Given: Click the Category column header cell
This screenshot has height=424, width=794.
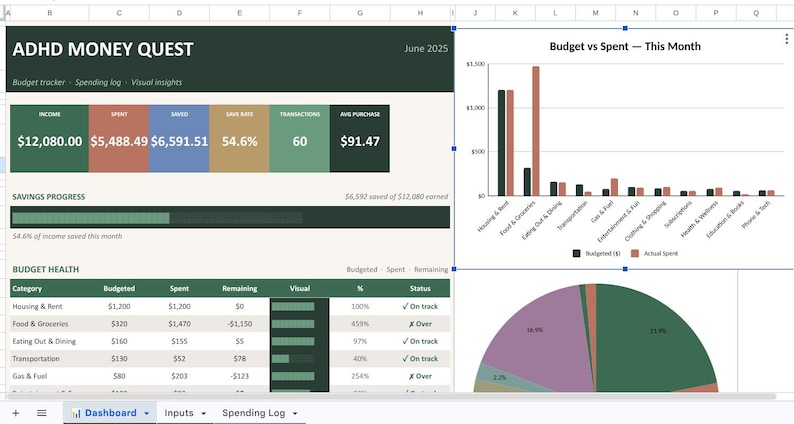Looking at the screenshot, I should pos(50,288).
